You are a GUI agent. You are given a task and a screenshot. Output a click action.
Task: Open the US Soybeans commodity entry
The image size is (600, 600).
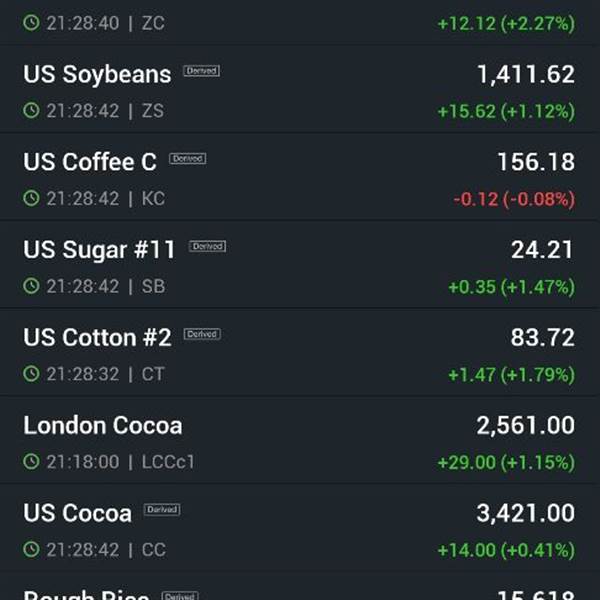(300, 89)
